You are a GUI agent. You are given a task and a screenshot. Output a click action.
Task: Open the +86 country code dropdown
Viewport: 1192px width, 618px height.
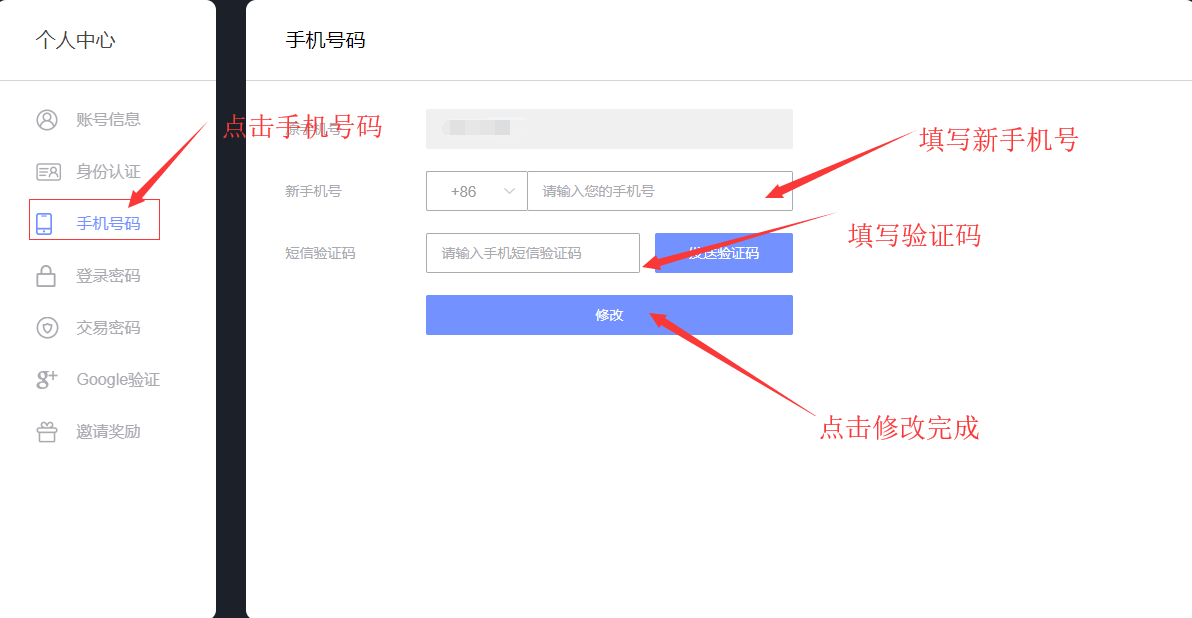[x=477, y=191]
